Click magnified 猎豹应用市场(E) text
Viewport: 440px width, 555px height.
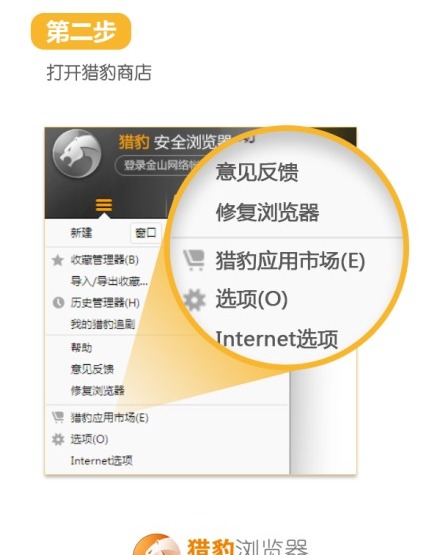[x=290, y=261]
